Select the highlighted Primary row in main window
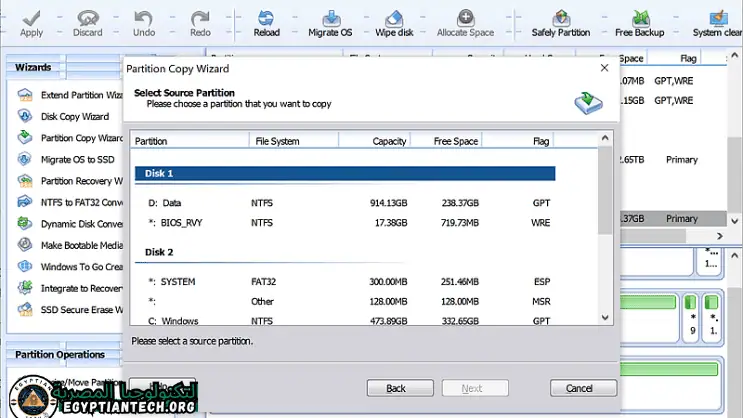The image size is (743, 418). point(673,218)
